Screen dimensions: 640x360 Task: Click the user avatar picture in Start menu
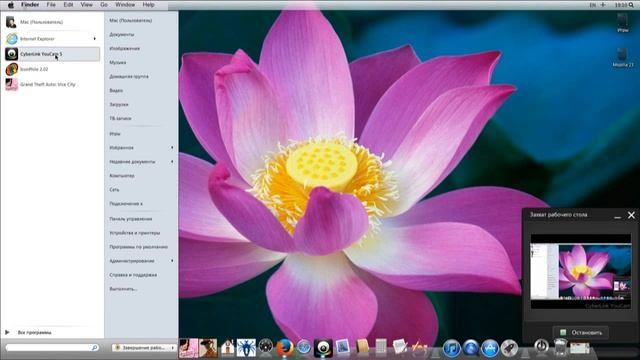click(11, 22)
